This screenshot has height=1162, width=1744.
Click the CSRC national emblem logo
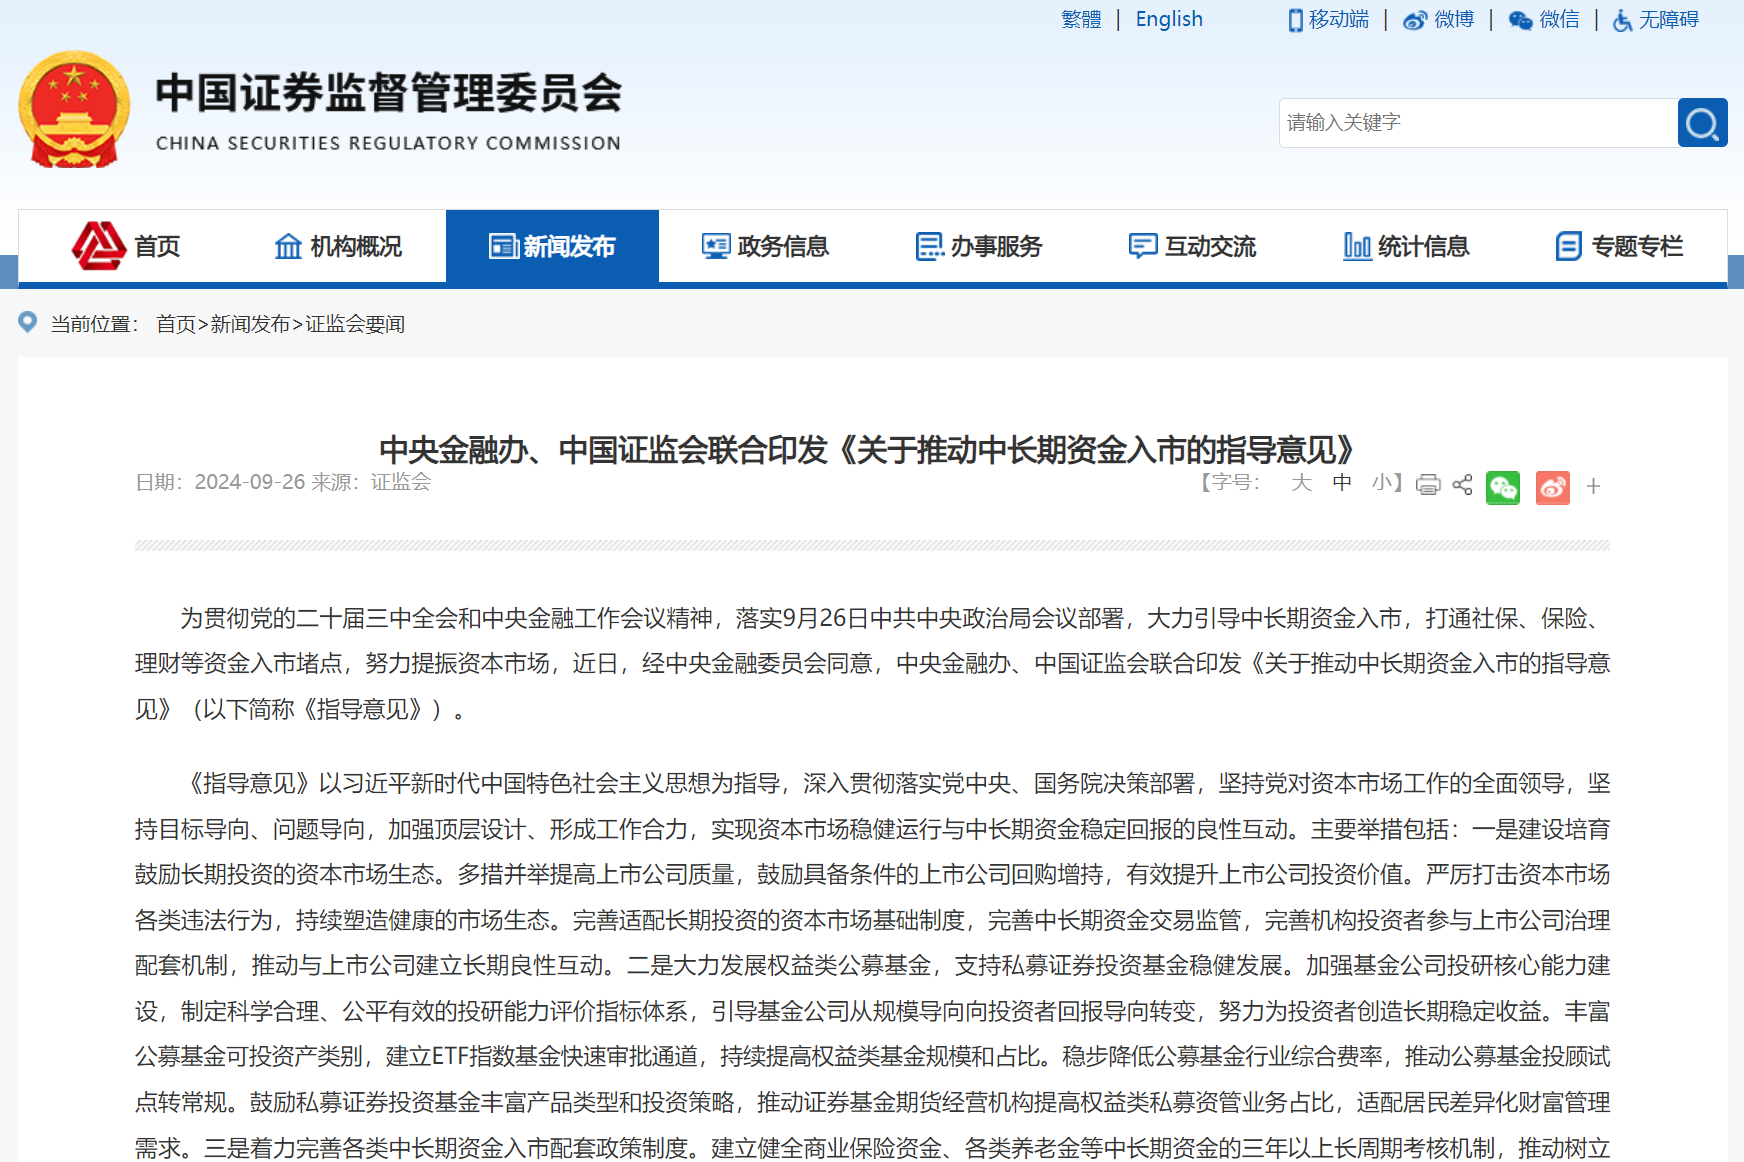tap(72, 108)
